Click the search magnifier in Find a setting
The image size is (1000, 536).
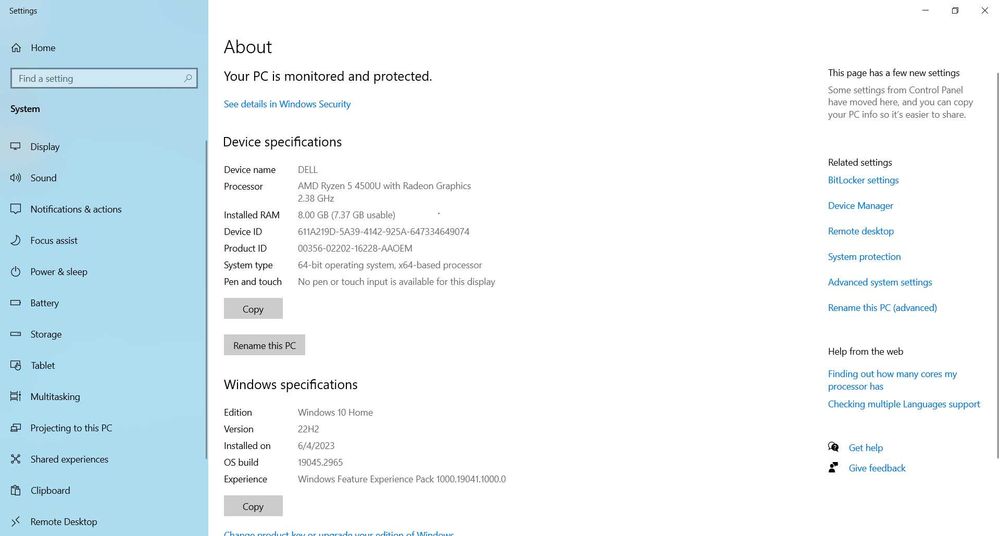click(x=188, y=78)
